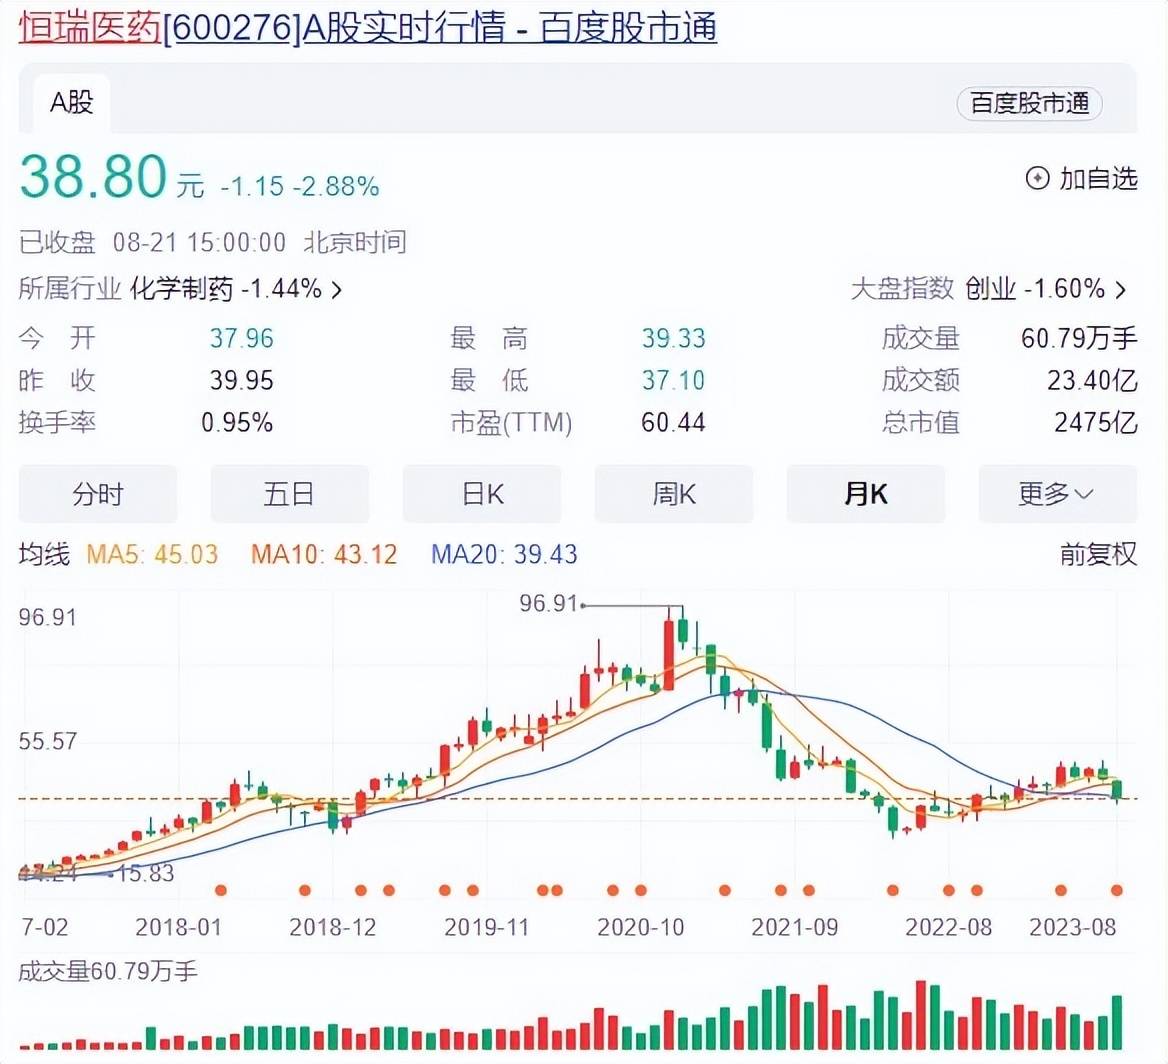Click the 今开 value 37.96

coord(241,339)
